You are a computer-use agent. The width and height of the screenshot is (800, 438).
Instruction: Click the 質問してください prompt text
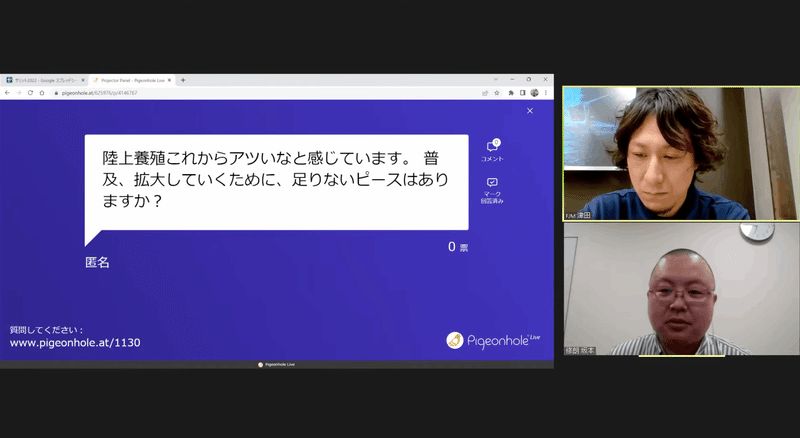(46, 330)
